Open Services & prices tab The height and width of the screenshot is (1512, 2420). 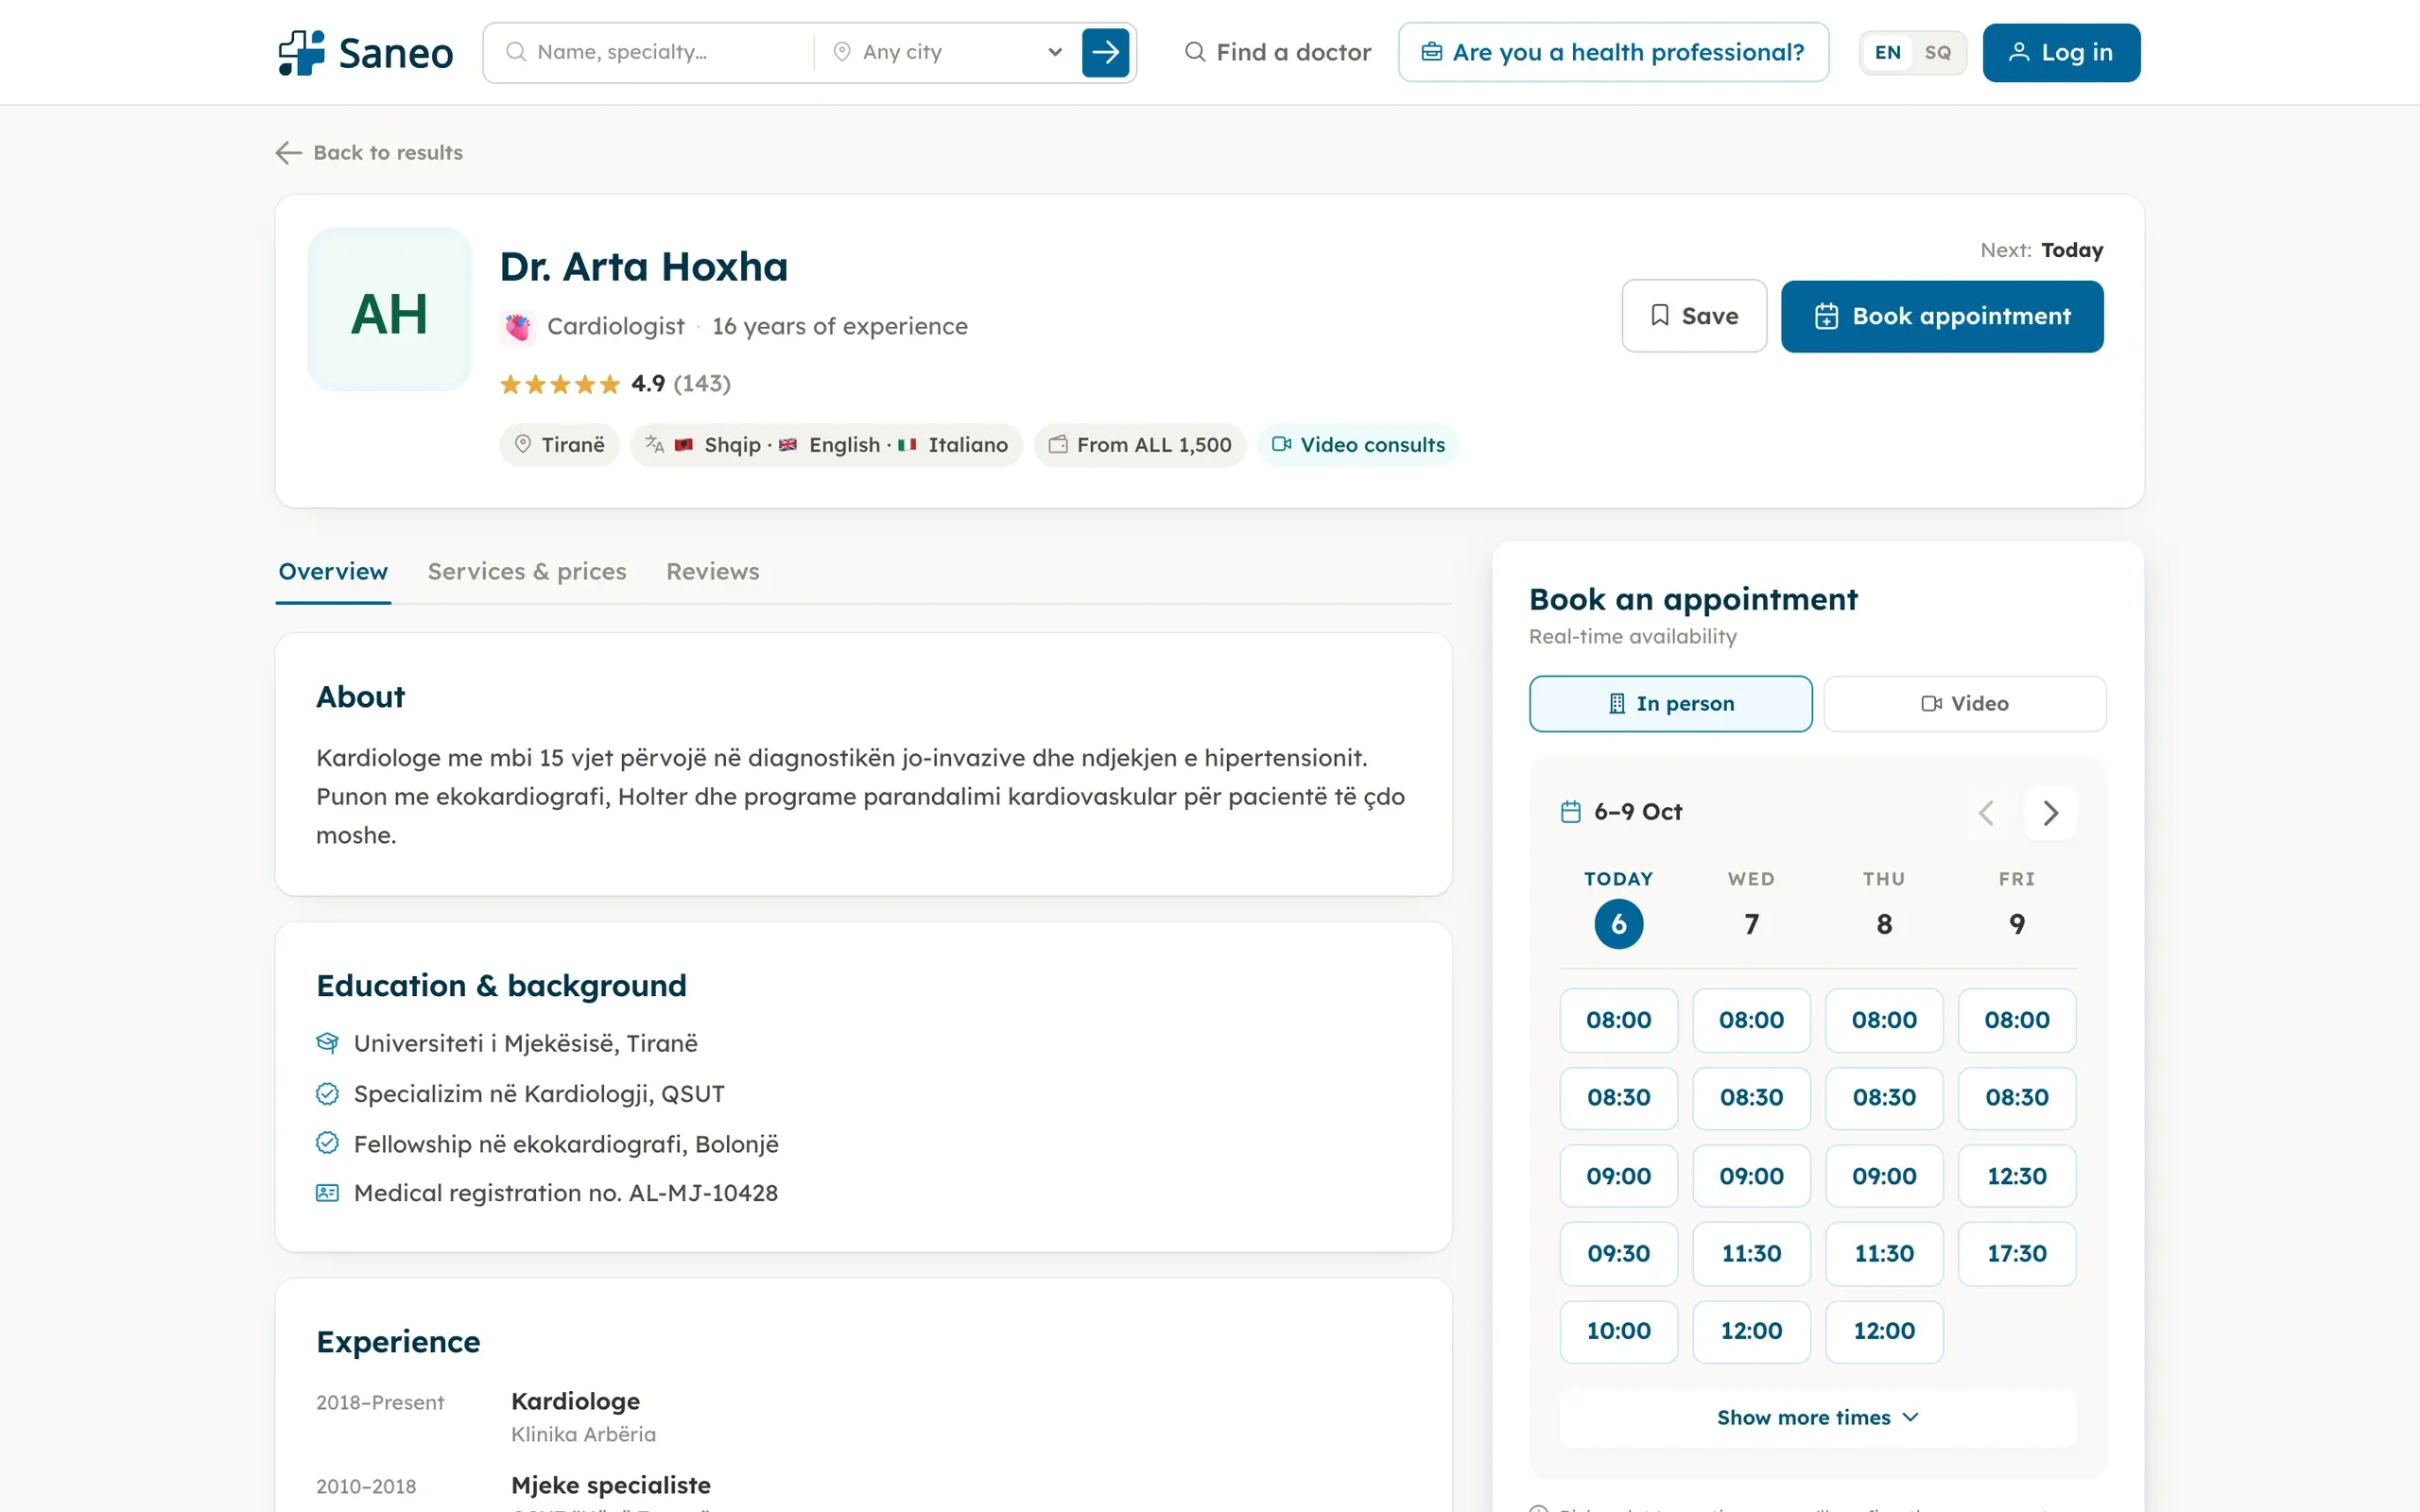coord(527,572)
